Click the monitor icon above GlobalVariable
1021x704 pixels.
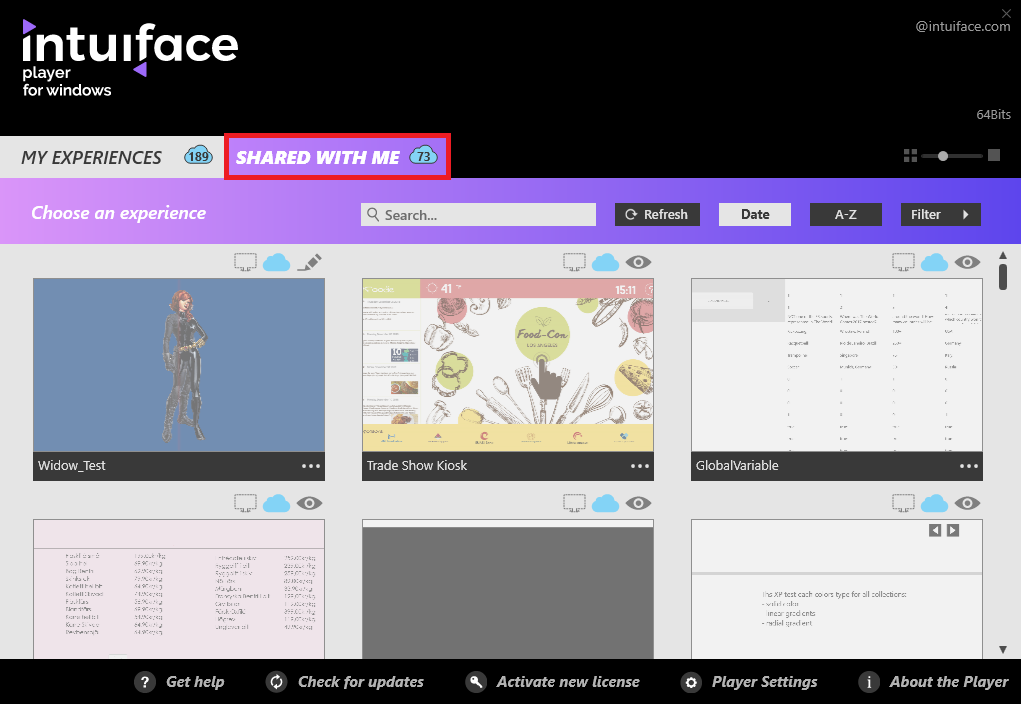point(903,262)
